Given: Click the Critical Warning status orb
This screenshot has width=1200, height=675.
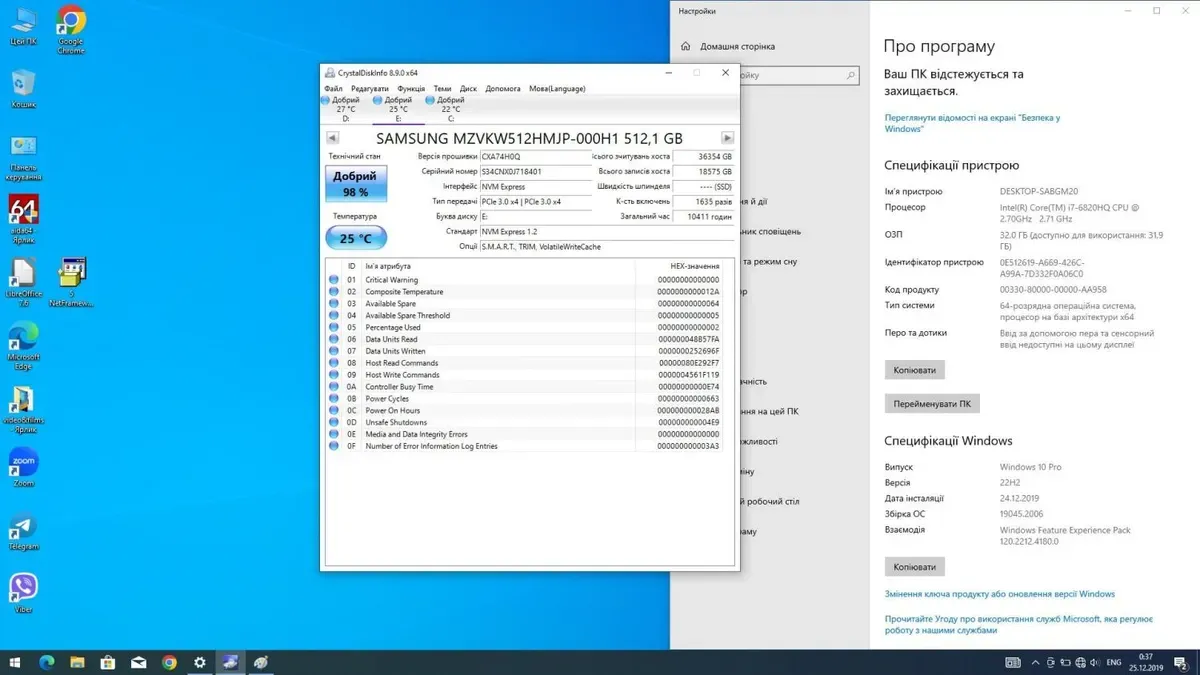Looking at the screenshot, I should click(334, 280).
